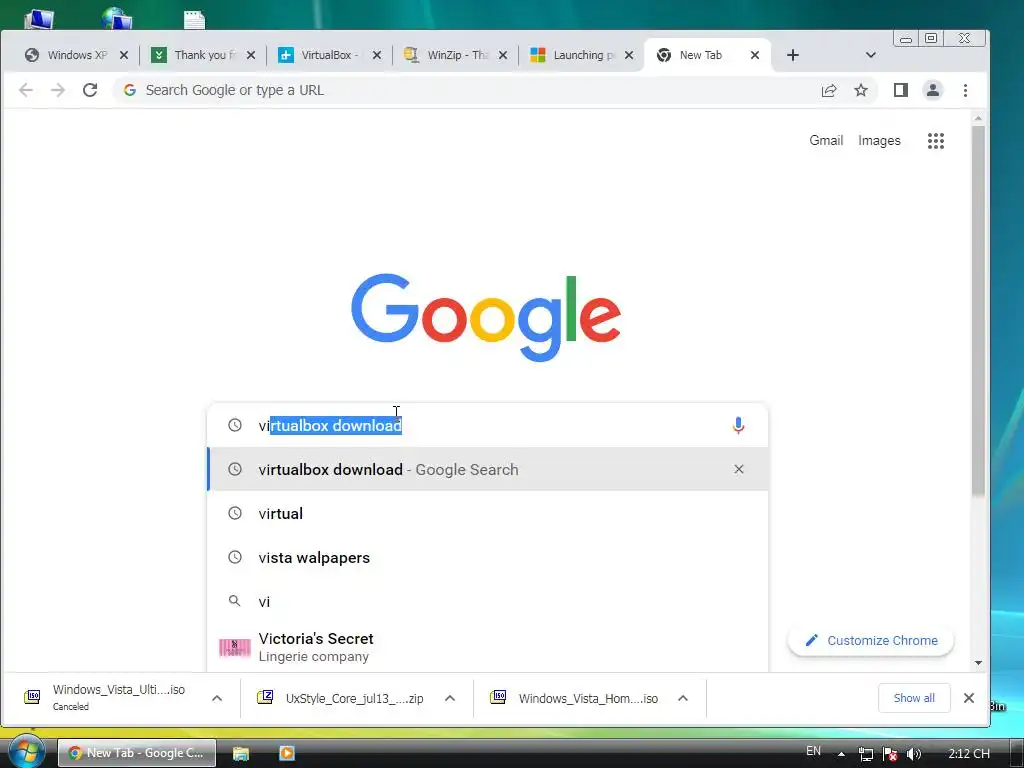The image size is (1024, 768).
Task: Start voice search with the microphone
Action: pyautogui.click(x=738, y=425)
